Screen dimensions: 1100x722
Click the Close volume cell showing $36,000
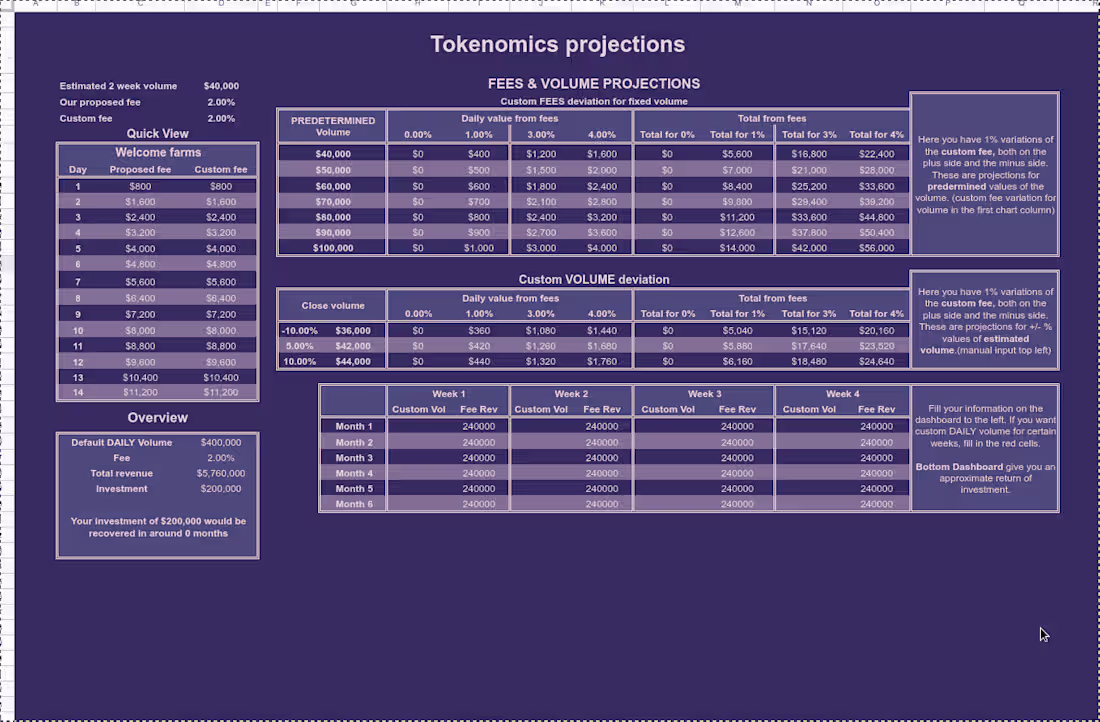click(355, 330)
